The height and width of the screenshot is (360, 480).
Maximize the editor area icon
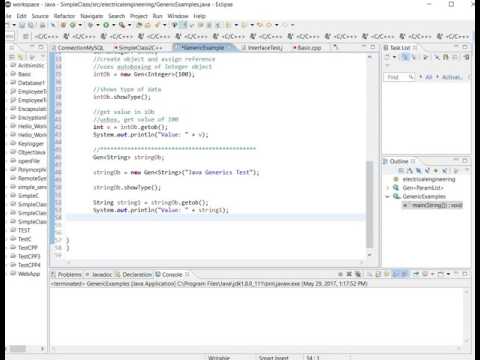(x=373, y=47)
